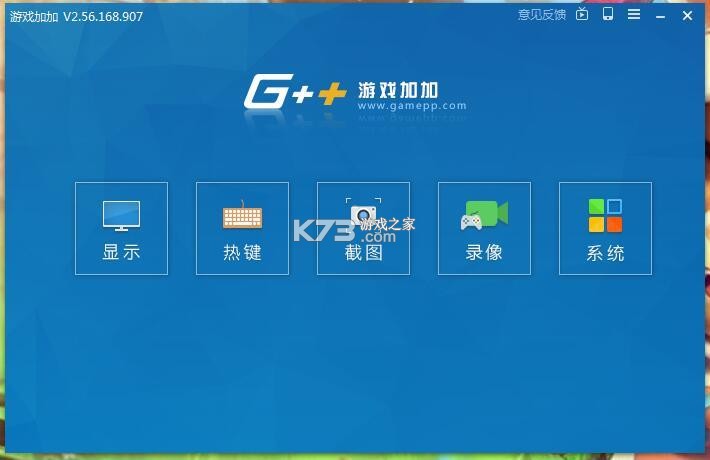Click the mobile phone icon in title bar
This screenshot has width=710, height=460.
(608, 14)
